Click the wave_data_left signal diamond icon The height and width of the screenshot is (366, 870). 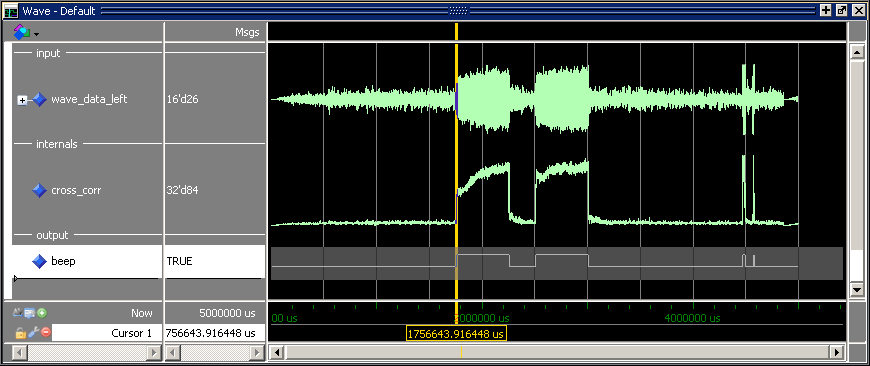tap(39, 100)
